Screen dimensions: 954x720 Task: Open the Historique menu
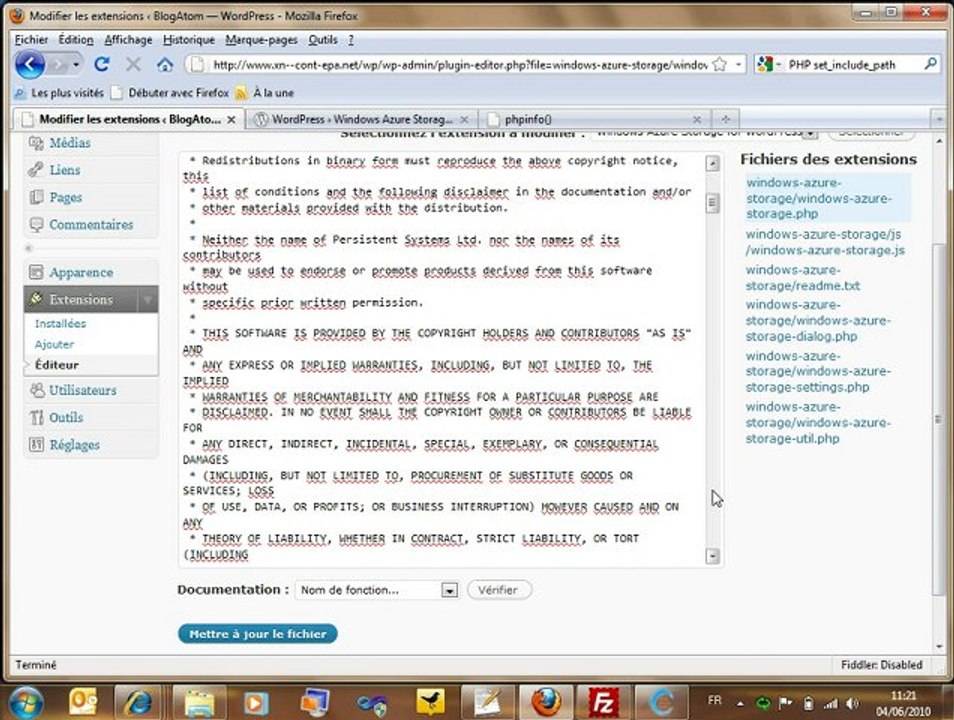click(x=189, y=40)
